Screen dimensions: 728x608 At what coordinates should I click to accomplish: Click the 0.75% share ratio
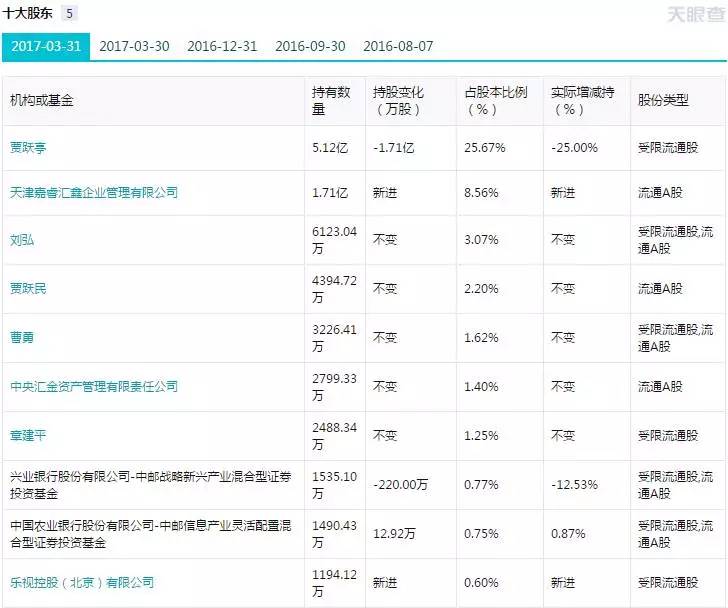pos(481,534)
